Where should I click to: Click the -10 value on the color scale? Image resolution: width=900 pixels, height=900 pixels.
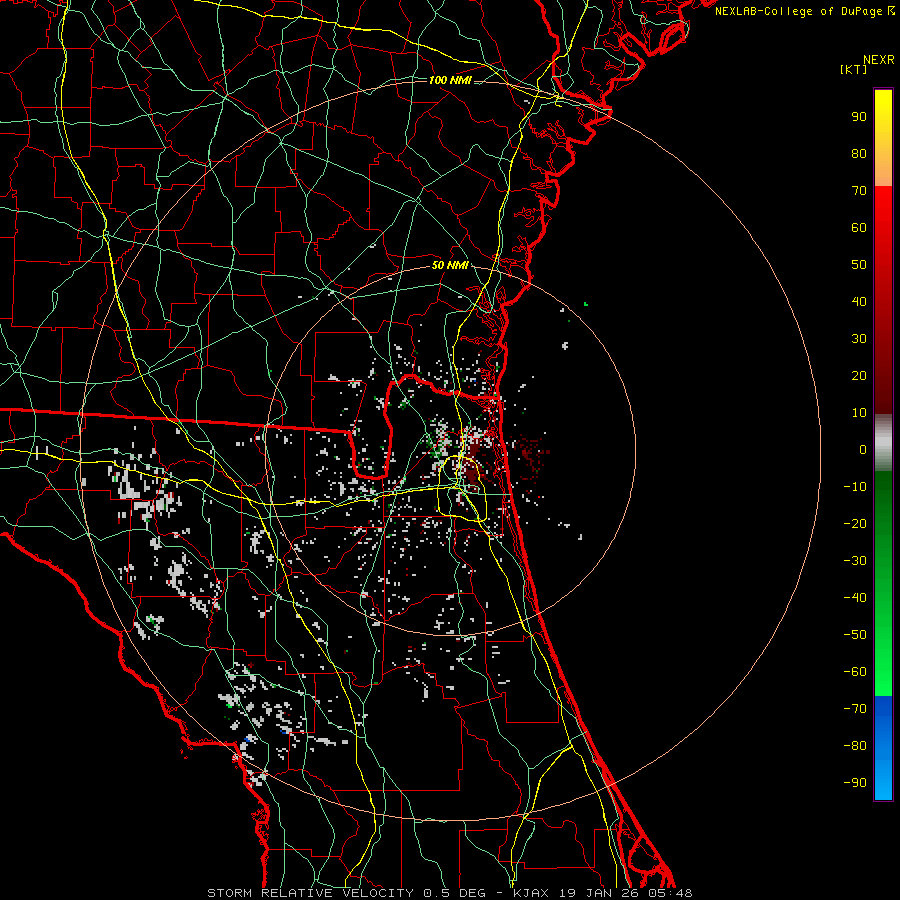point(855,487)
